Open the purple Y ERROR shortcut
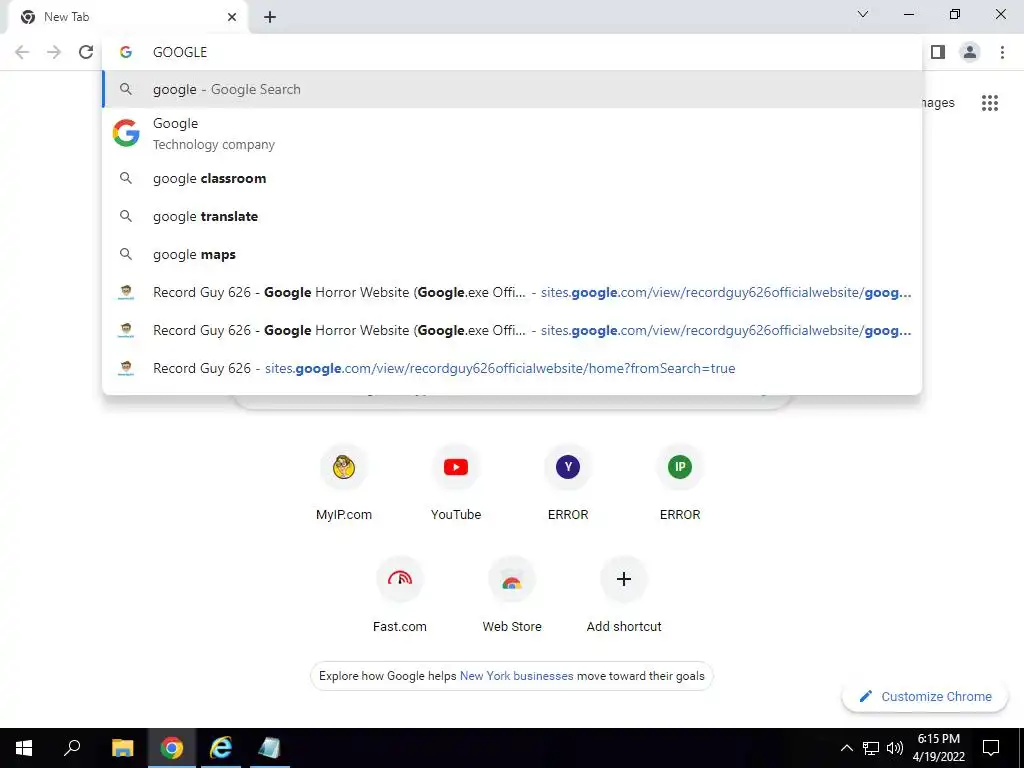The width and height of the screenshot is (1024, 768). (x=568, y=483)
